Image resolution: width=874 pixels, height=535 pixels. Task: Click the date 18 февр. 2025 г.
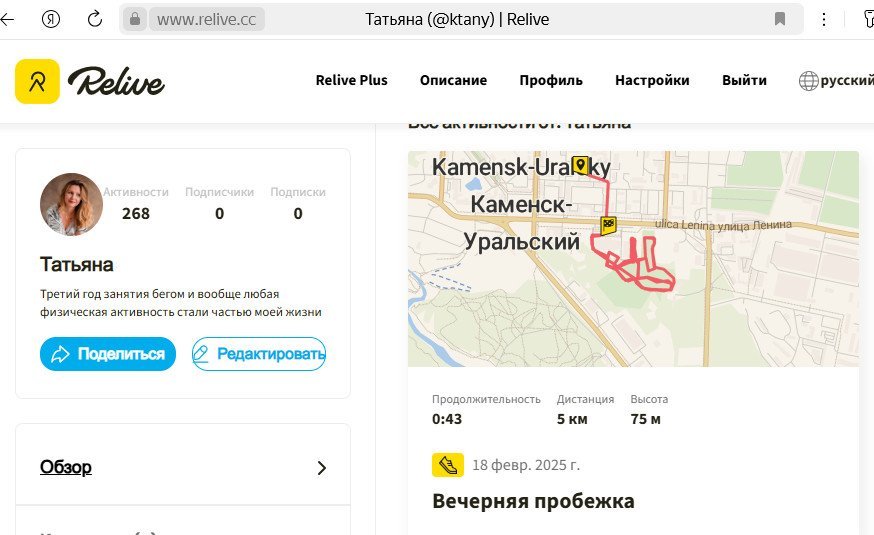(x=526, y=465)
